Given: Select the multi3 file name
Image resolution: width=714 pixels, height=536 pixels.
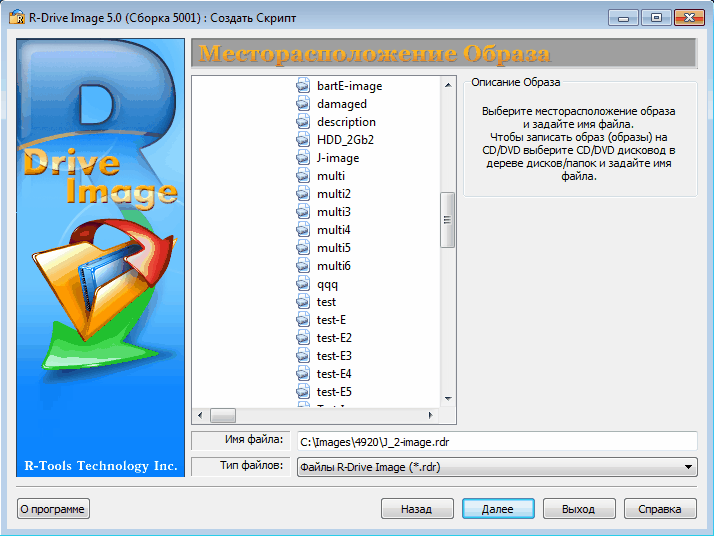Looking at the screenshot, I should tap(334, 212).
